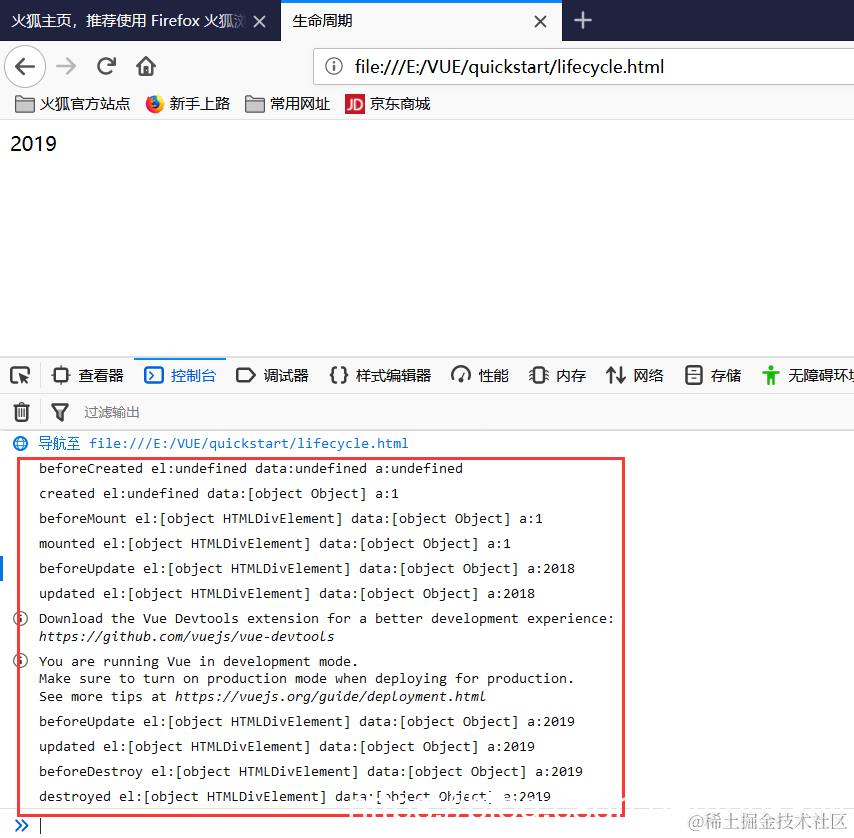
Task: Open the vuejs.org deployment guide link
Action: pyautogui.click(x=330, y=696)
